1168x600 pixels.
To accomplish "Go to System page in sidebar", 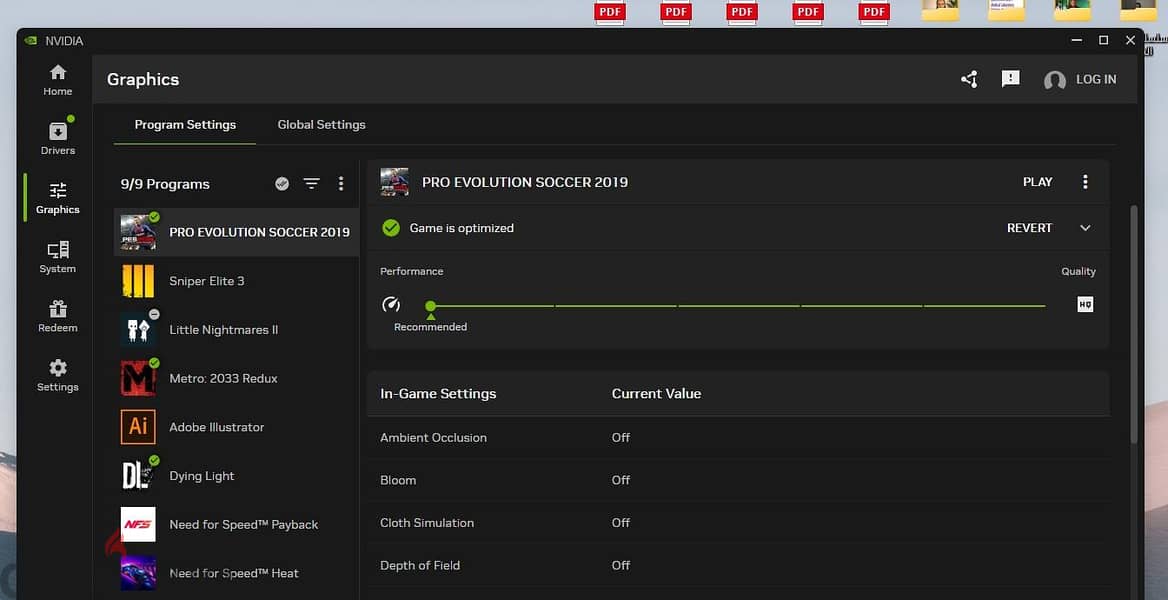I will (57, 257).
